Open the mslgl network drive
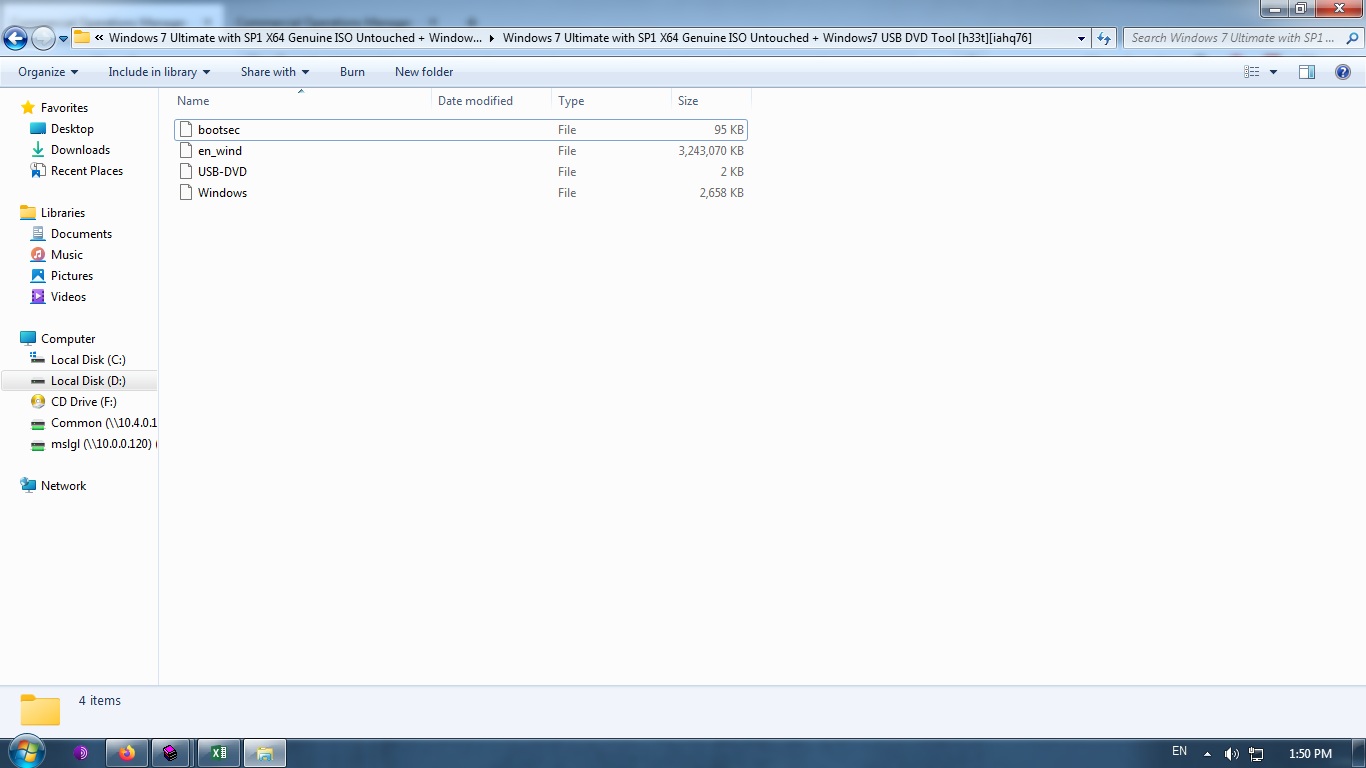 pos(94,444)
